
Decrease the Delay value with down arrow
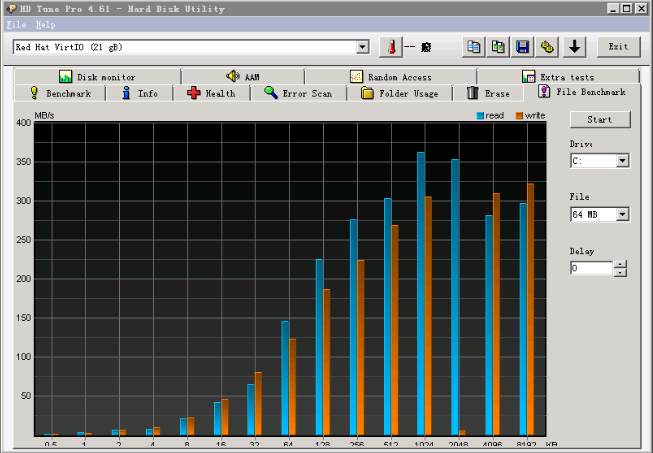620,272
